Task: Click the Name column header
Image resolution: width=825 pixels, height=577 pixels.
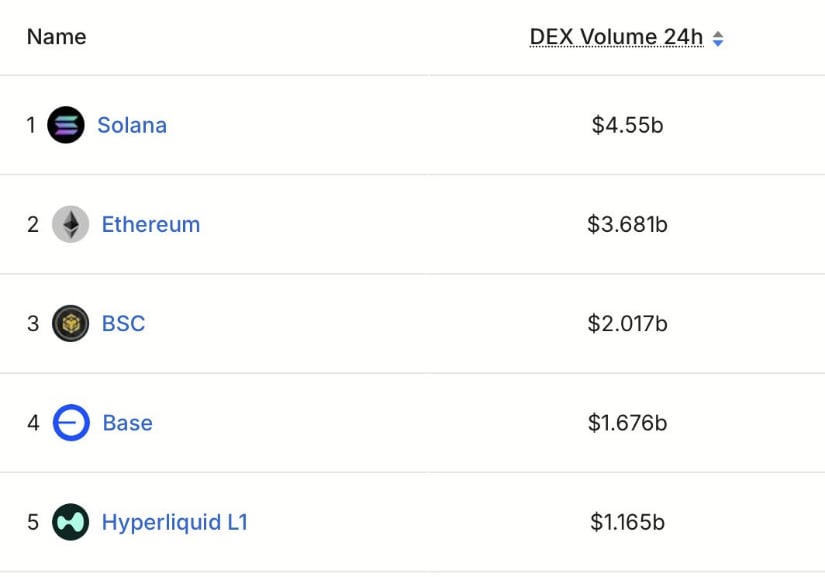Action: coord(56,37)
